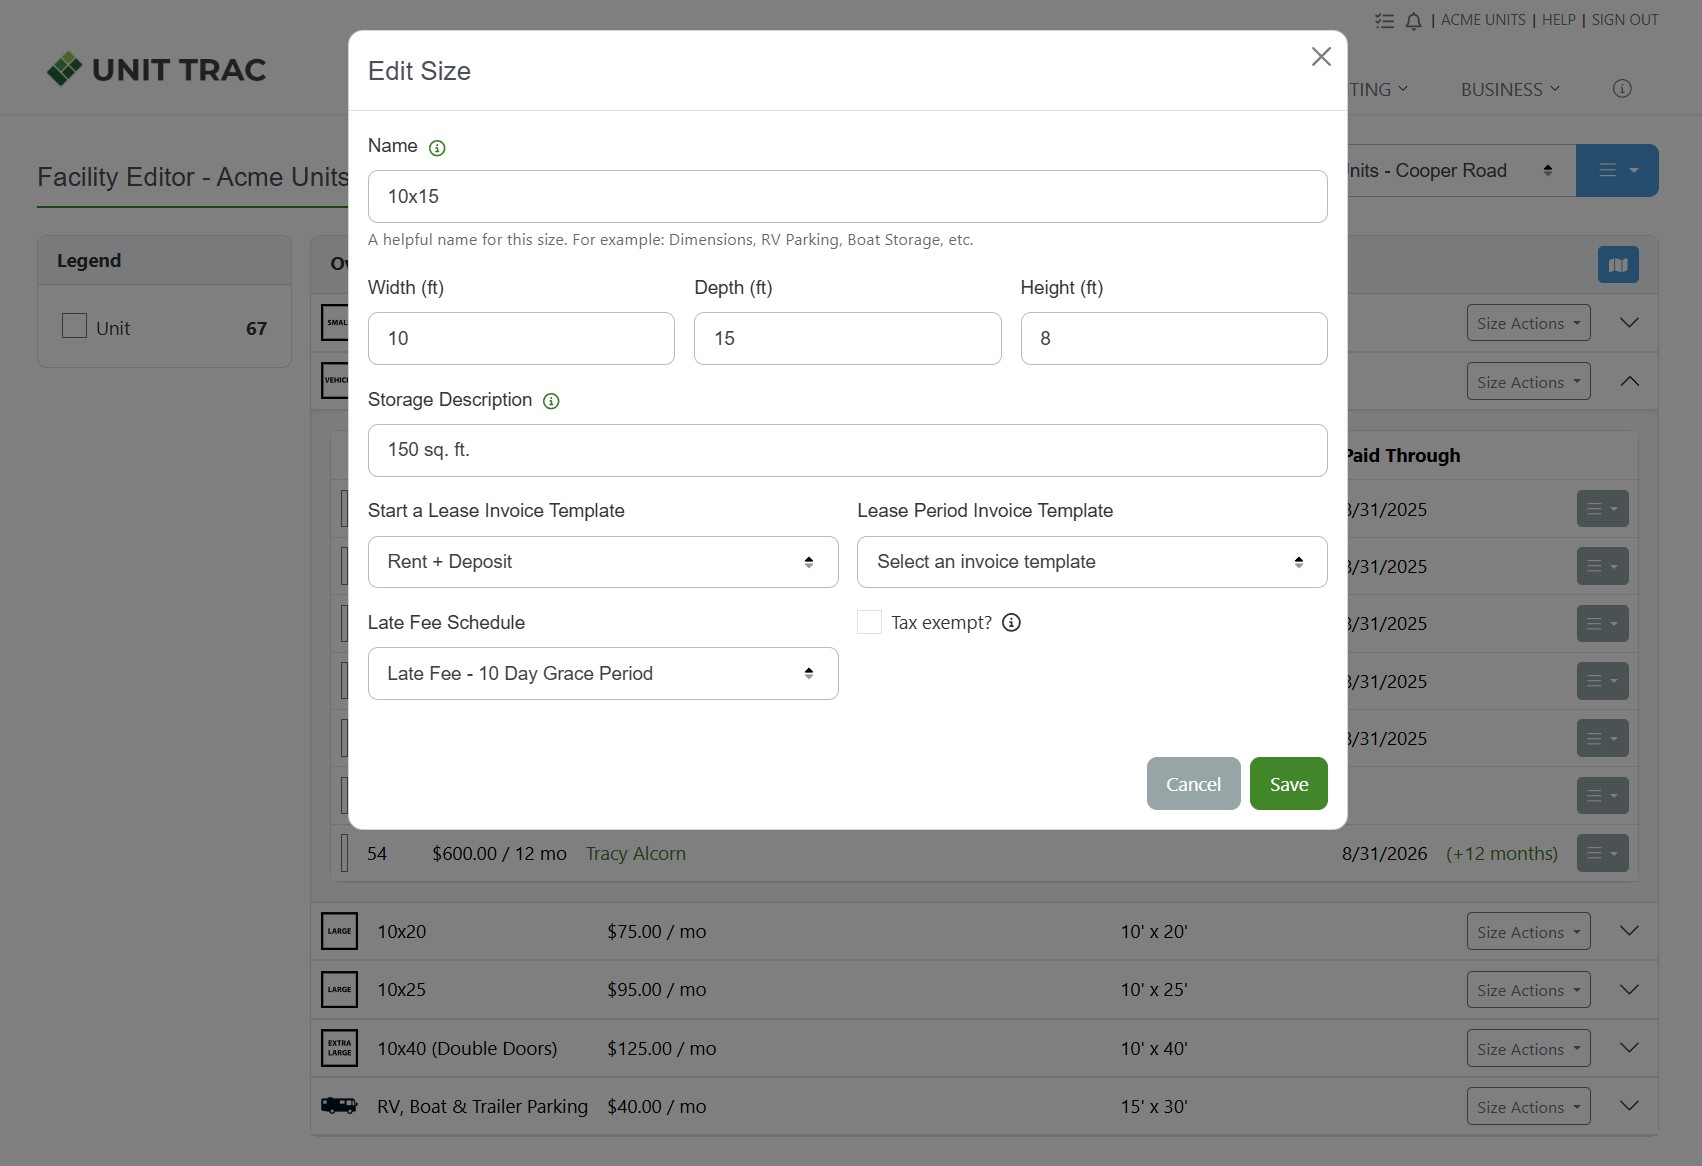Click the Storage Description info icon
The height and width of the screenshot is (1166, 1702).
tap(551, 401)
